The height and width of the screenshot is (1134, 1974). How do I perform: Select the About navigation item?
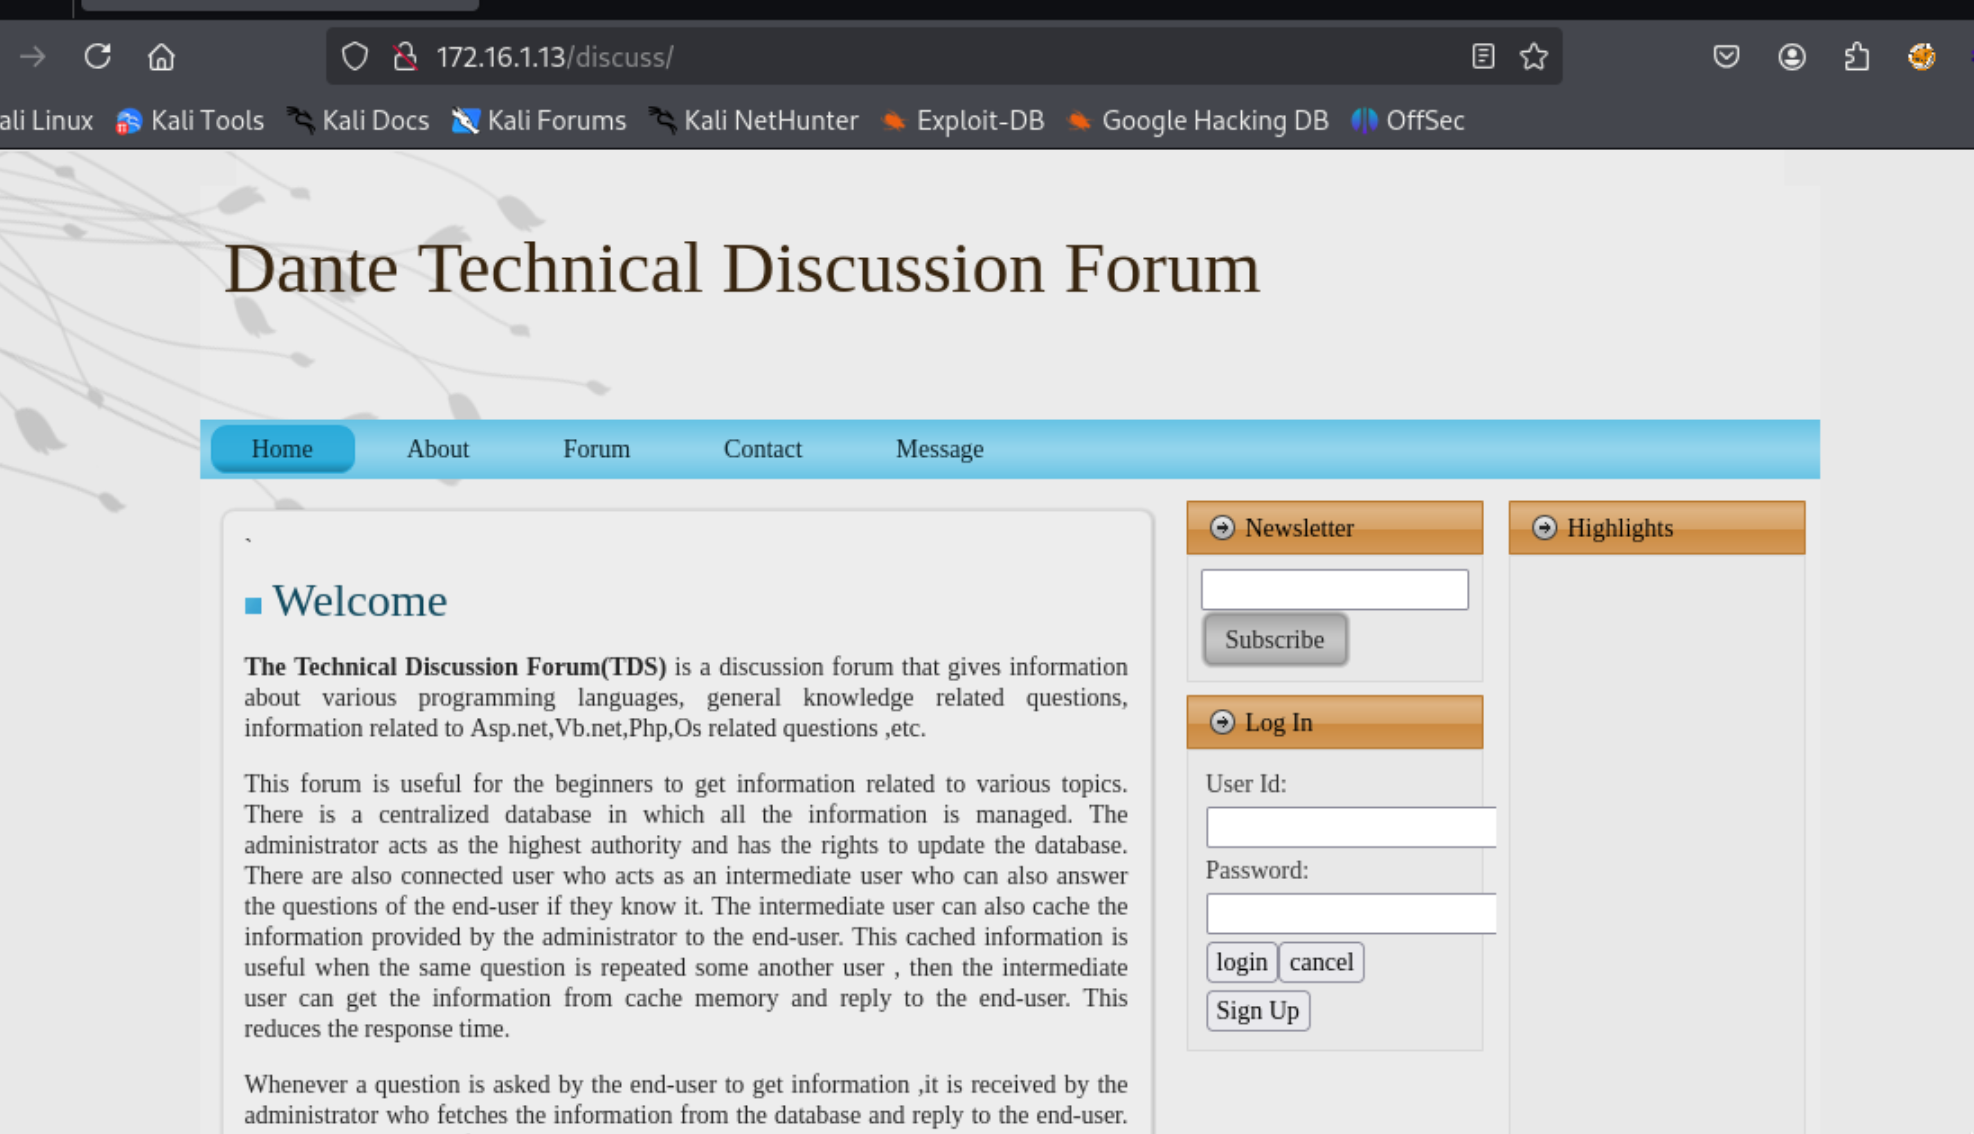tap(437, 449)
